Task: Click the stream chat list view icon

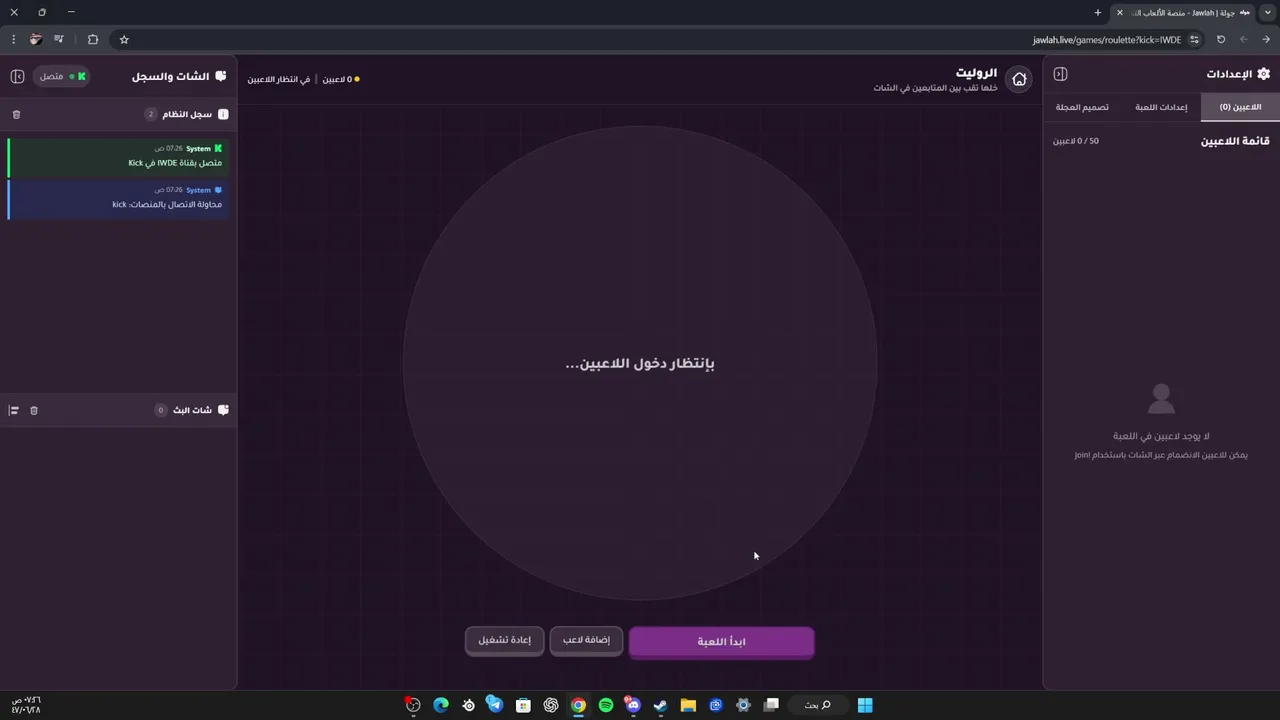Action: click(x=14, y=410)
